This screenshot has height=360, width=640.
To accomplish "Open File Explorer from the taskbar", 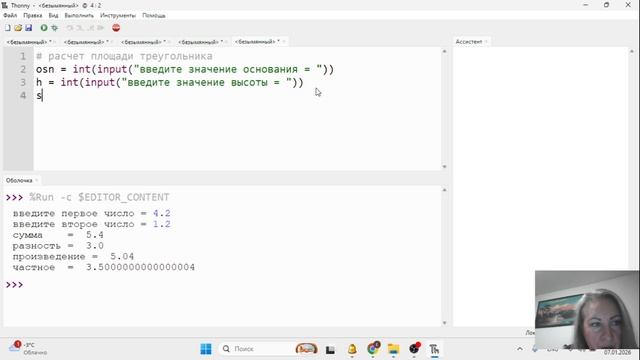I will point(393,349).
